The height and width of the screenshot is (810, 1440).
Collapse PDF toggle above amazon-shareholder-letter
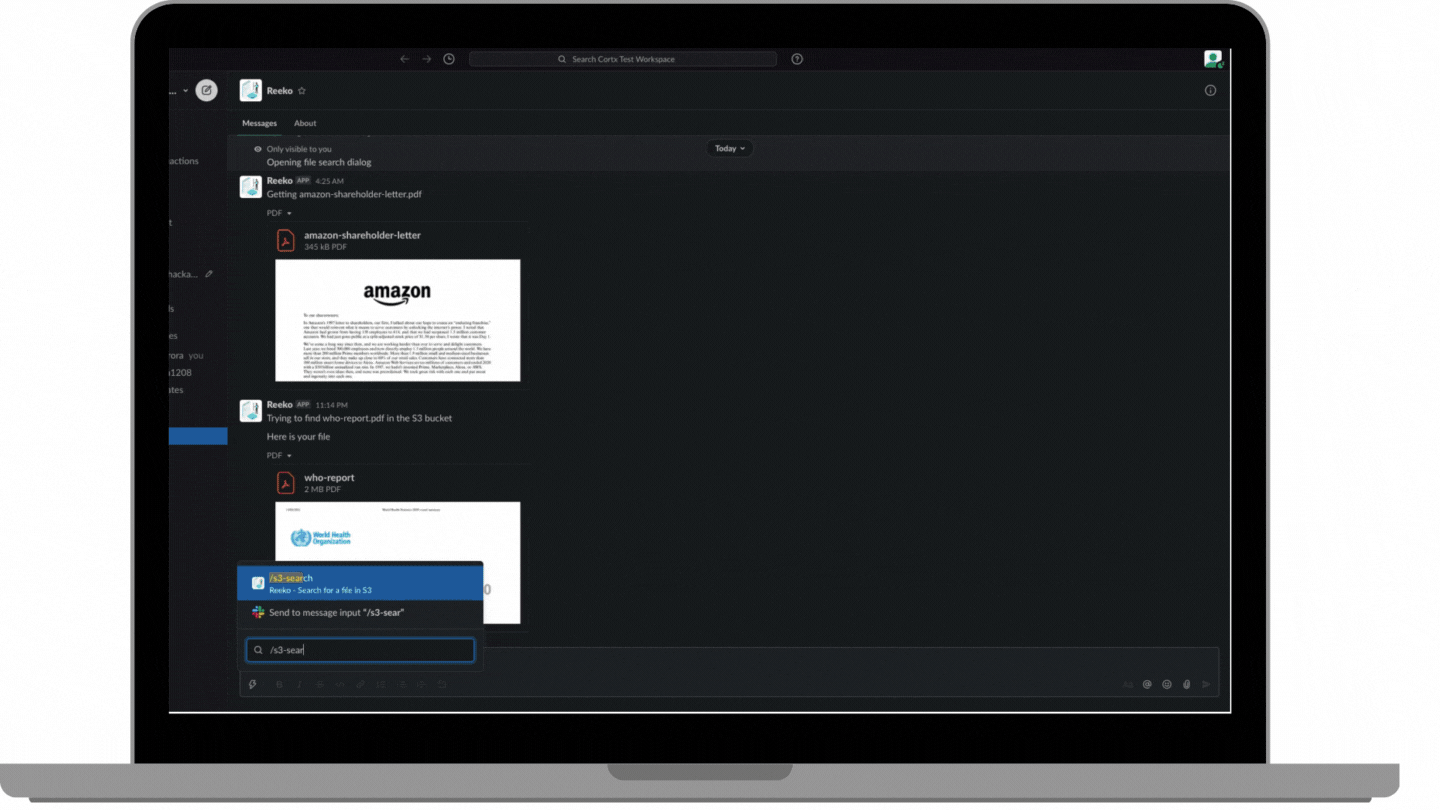279,213
